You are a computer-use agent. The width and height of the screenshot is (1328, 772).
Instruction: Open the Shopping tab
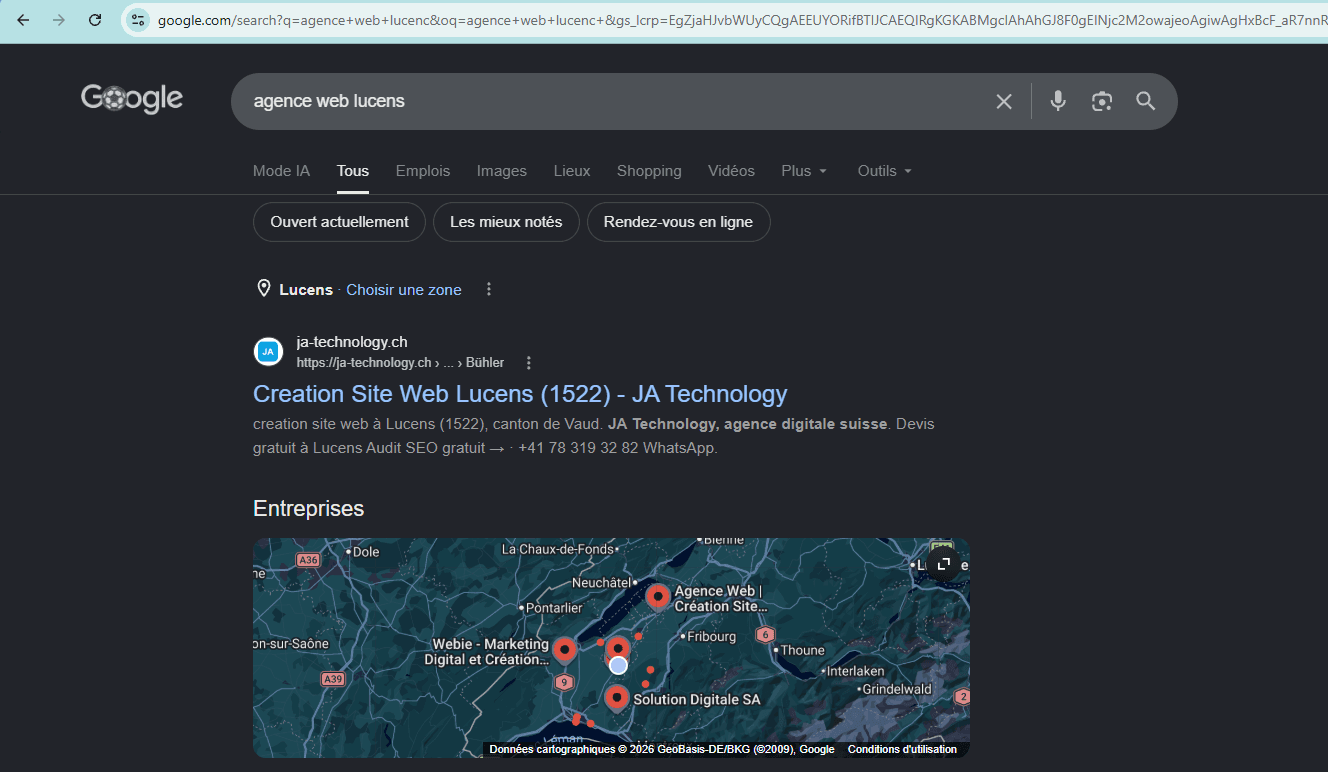point(649,171)
